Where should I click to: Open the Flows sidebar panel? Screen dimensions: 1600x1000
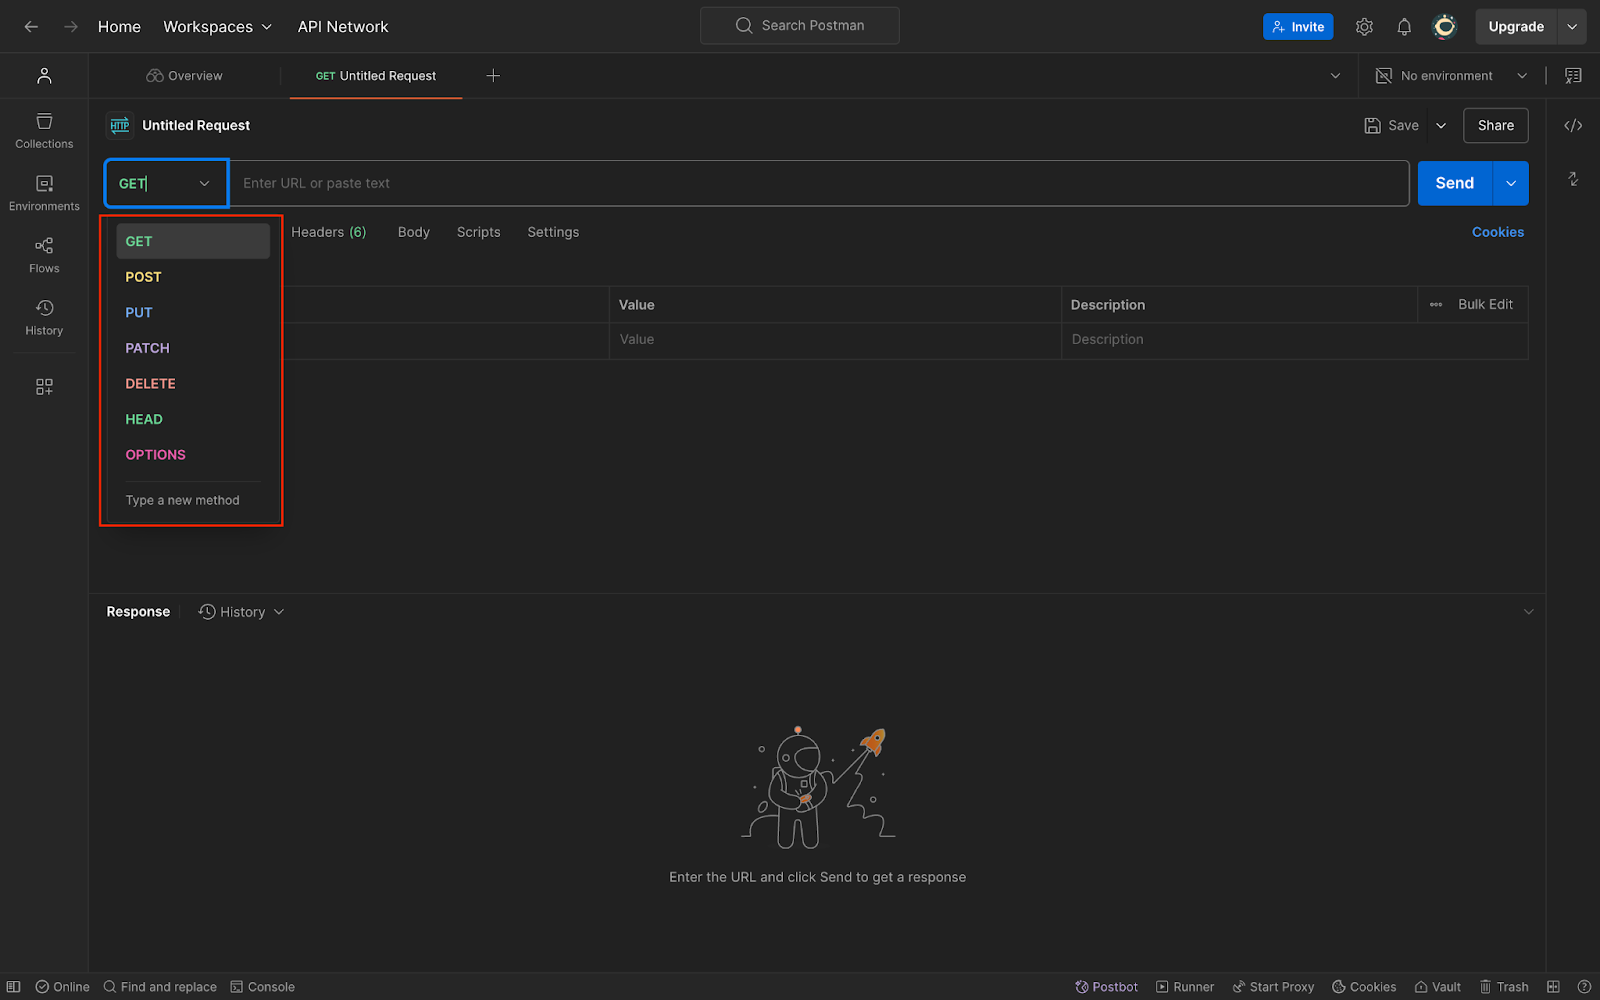44,255
